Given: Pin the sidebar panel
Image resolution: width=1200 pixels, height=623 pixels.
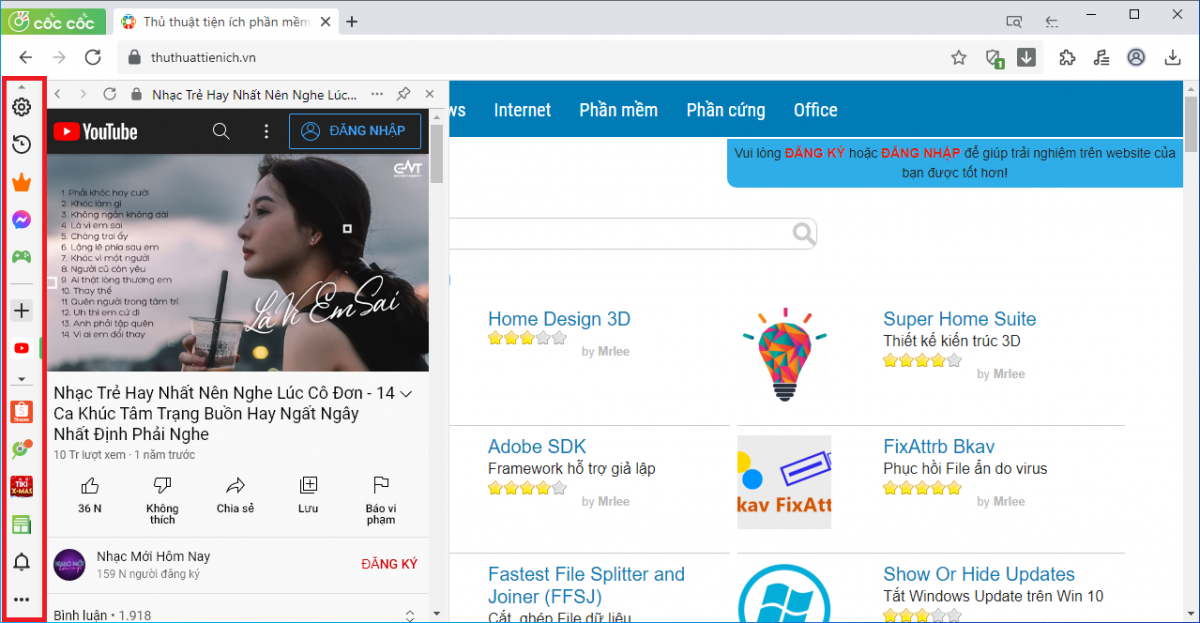Looking at the screenshot, I should pyautogui.click(x=403, y=94).
